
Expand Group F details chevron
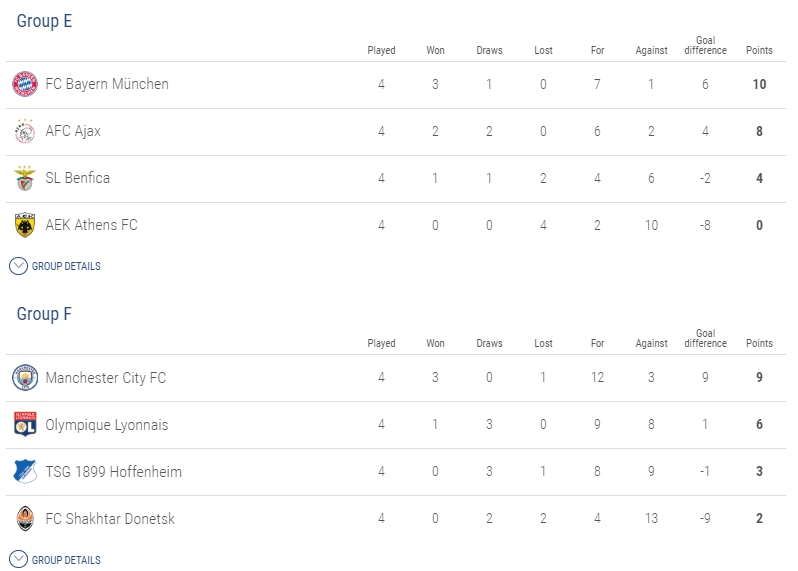click(x=19, y=560)
